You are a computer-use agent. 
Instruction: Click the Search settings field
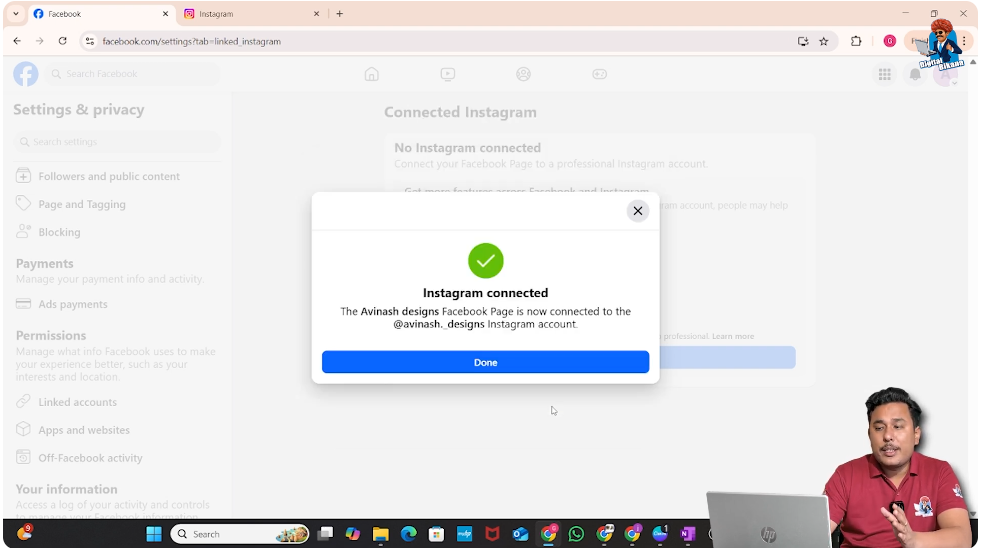117,142
